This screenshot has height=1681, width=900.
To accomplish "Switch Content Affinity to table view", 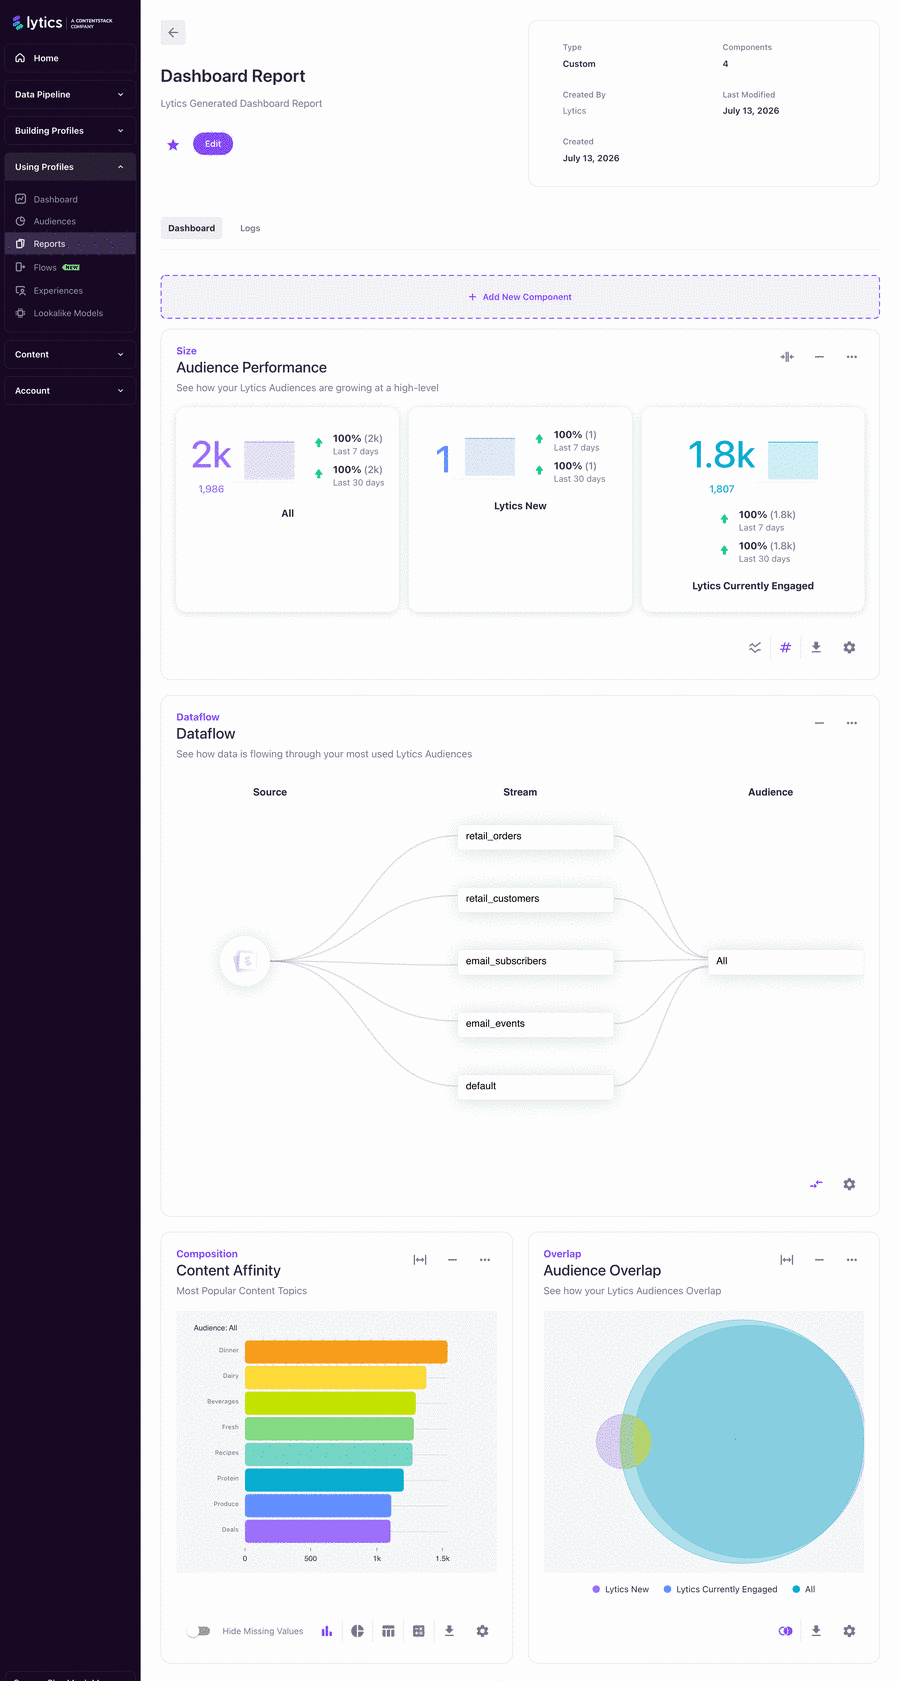I will coord(388,1631).
